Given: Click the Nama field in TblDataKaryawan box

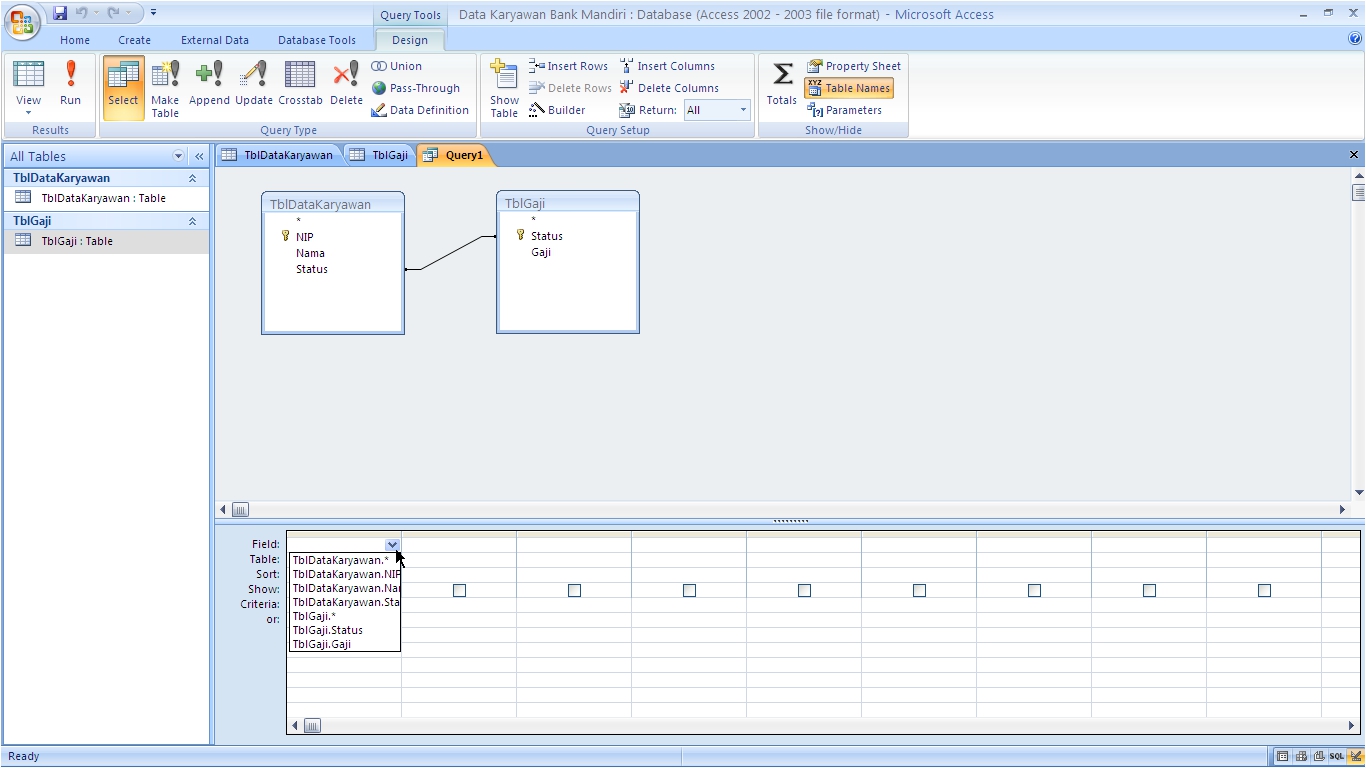Looking at the screenshot, I should (310, 253).
